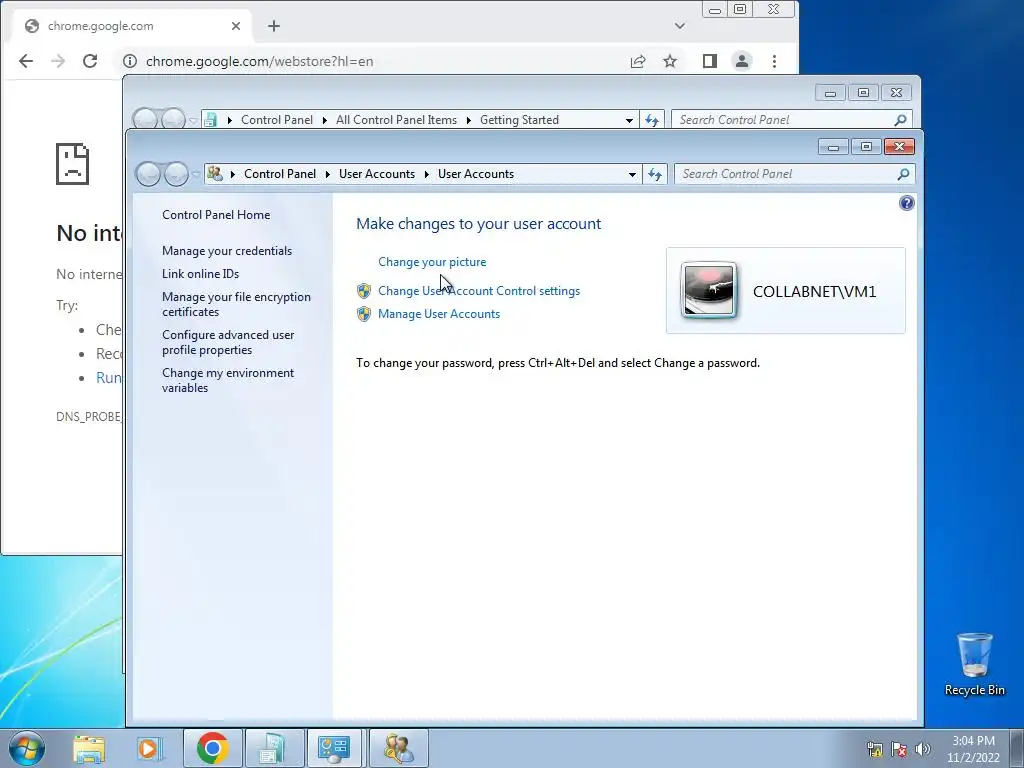Screen dimensions: 1024x768
Task: Click volume speaker tray icon
Action: coord(923,749)
